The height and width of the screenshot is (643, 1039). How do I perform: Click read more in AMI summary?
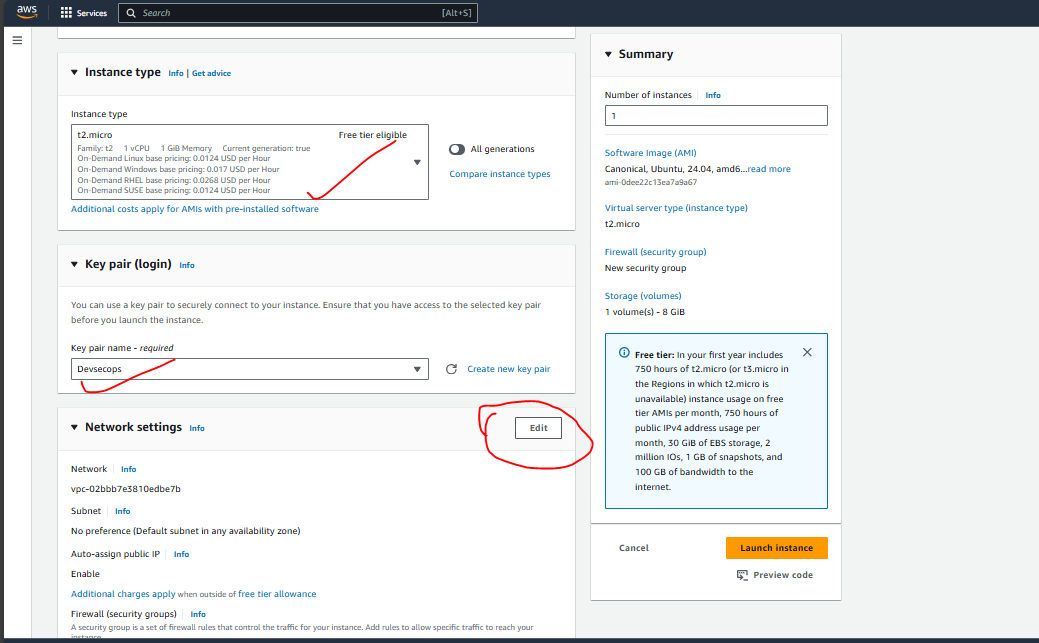[x=769, y=169]
